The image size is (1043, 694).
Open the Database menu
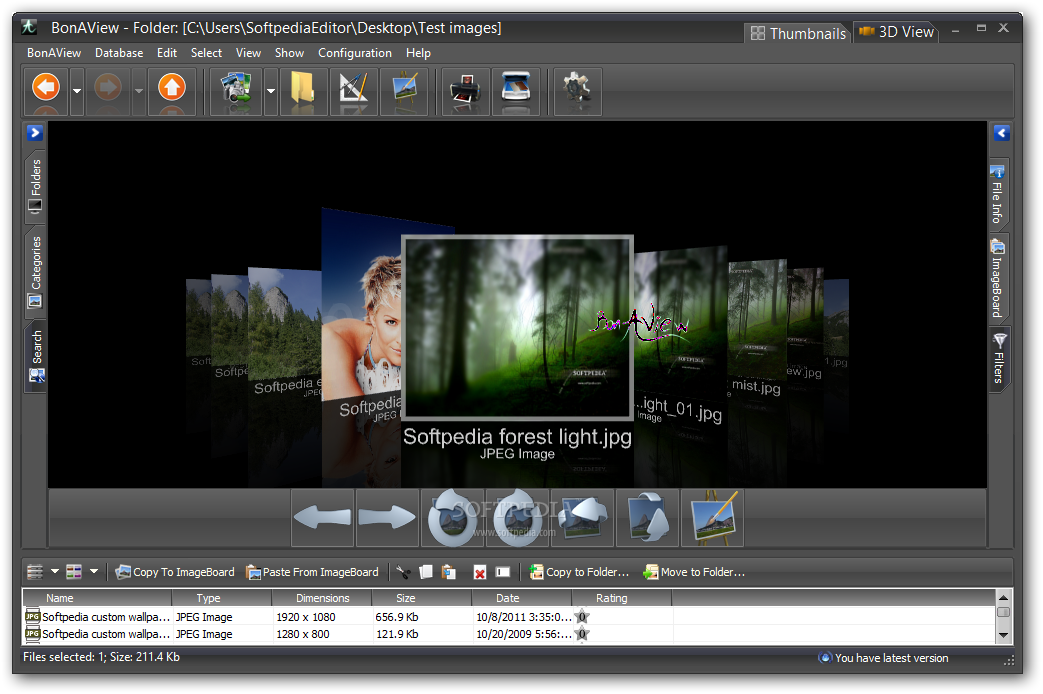point(119,53)
